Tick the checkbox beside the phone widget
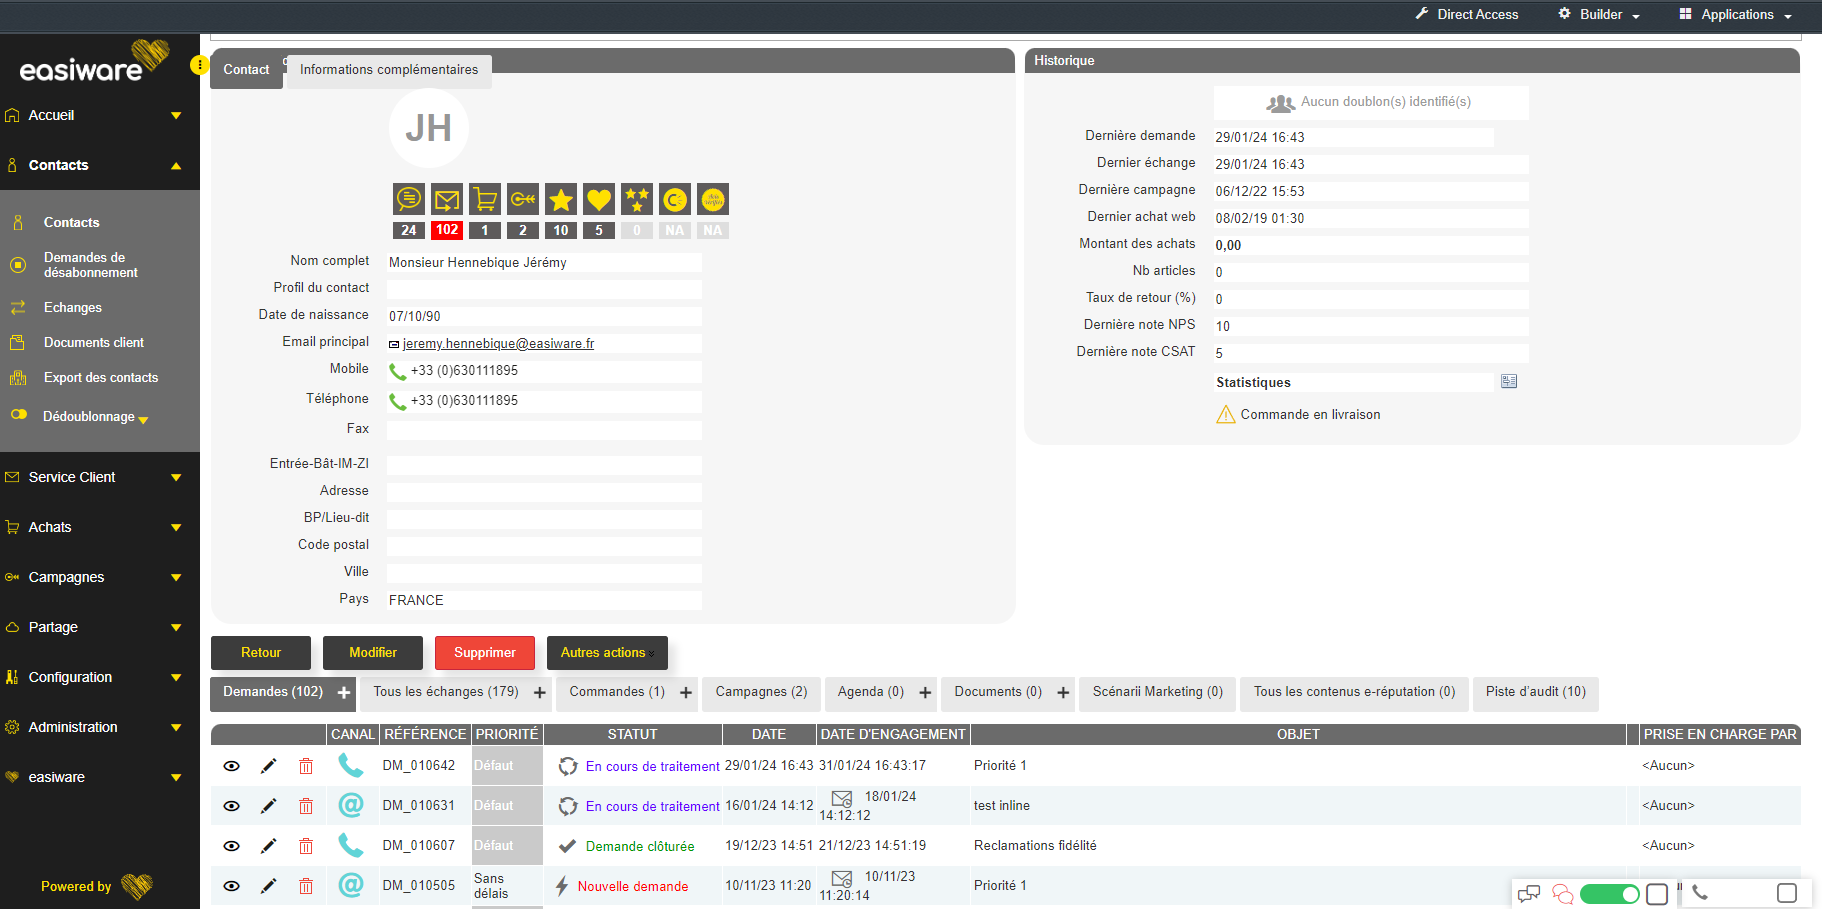This screenshot has width=1822, height=909. pyautogui.click(x=1787, y=893)
